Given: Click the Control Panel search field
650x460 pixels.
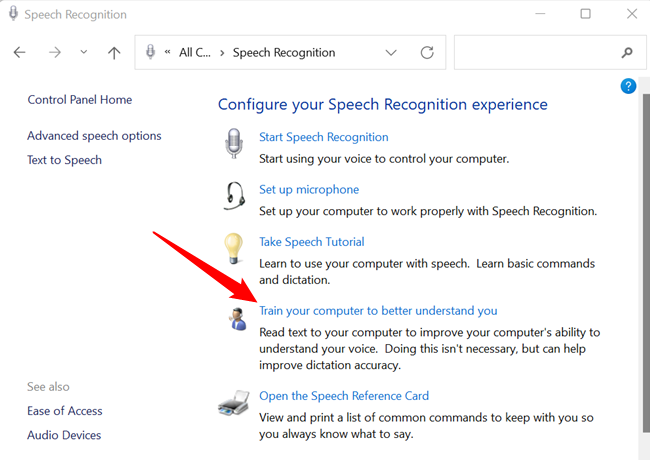Looking at the screenshot, I should click(535, 53).
